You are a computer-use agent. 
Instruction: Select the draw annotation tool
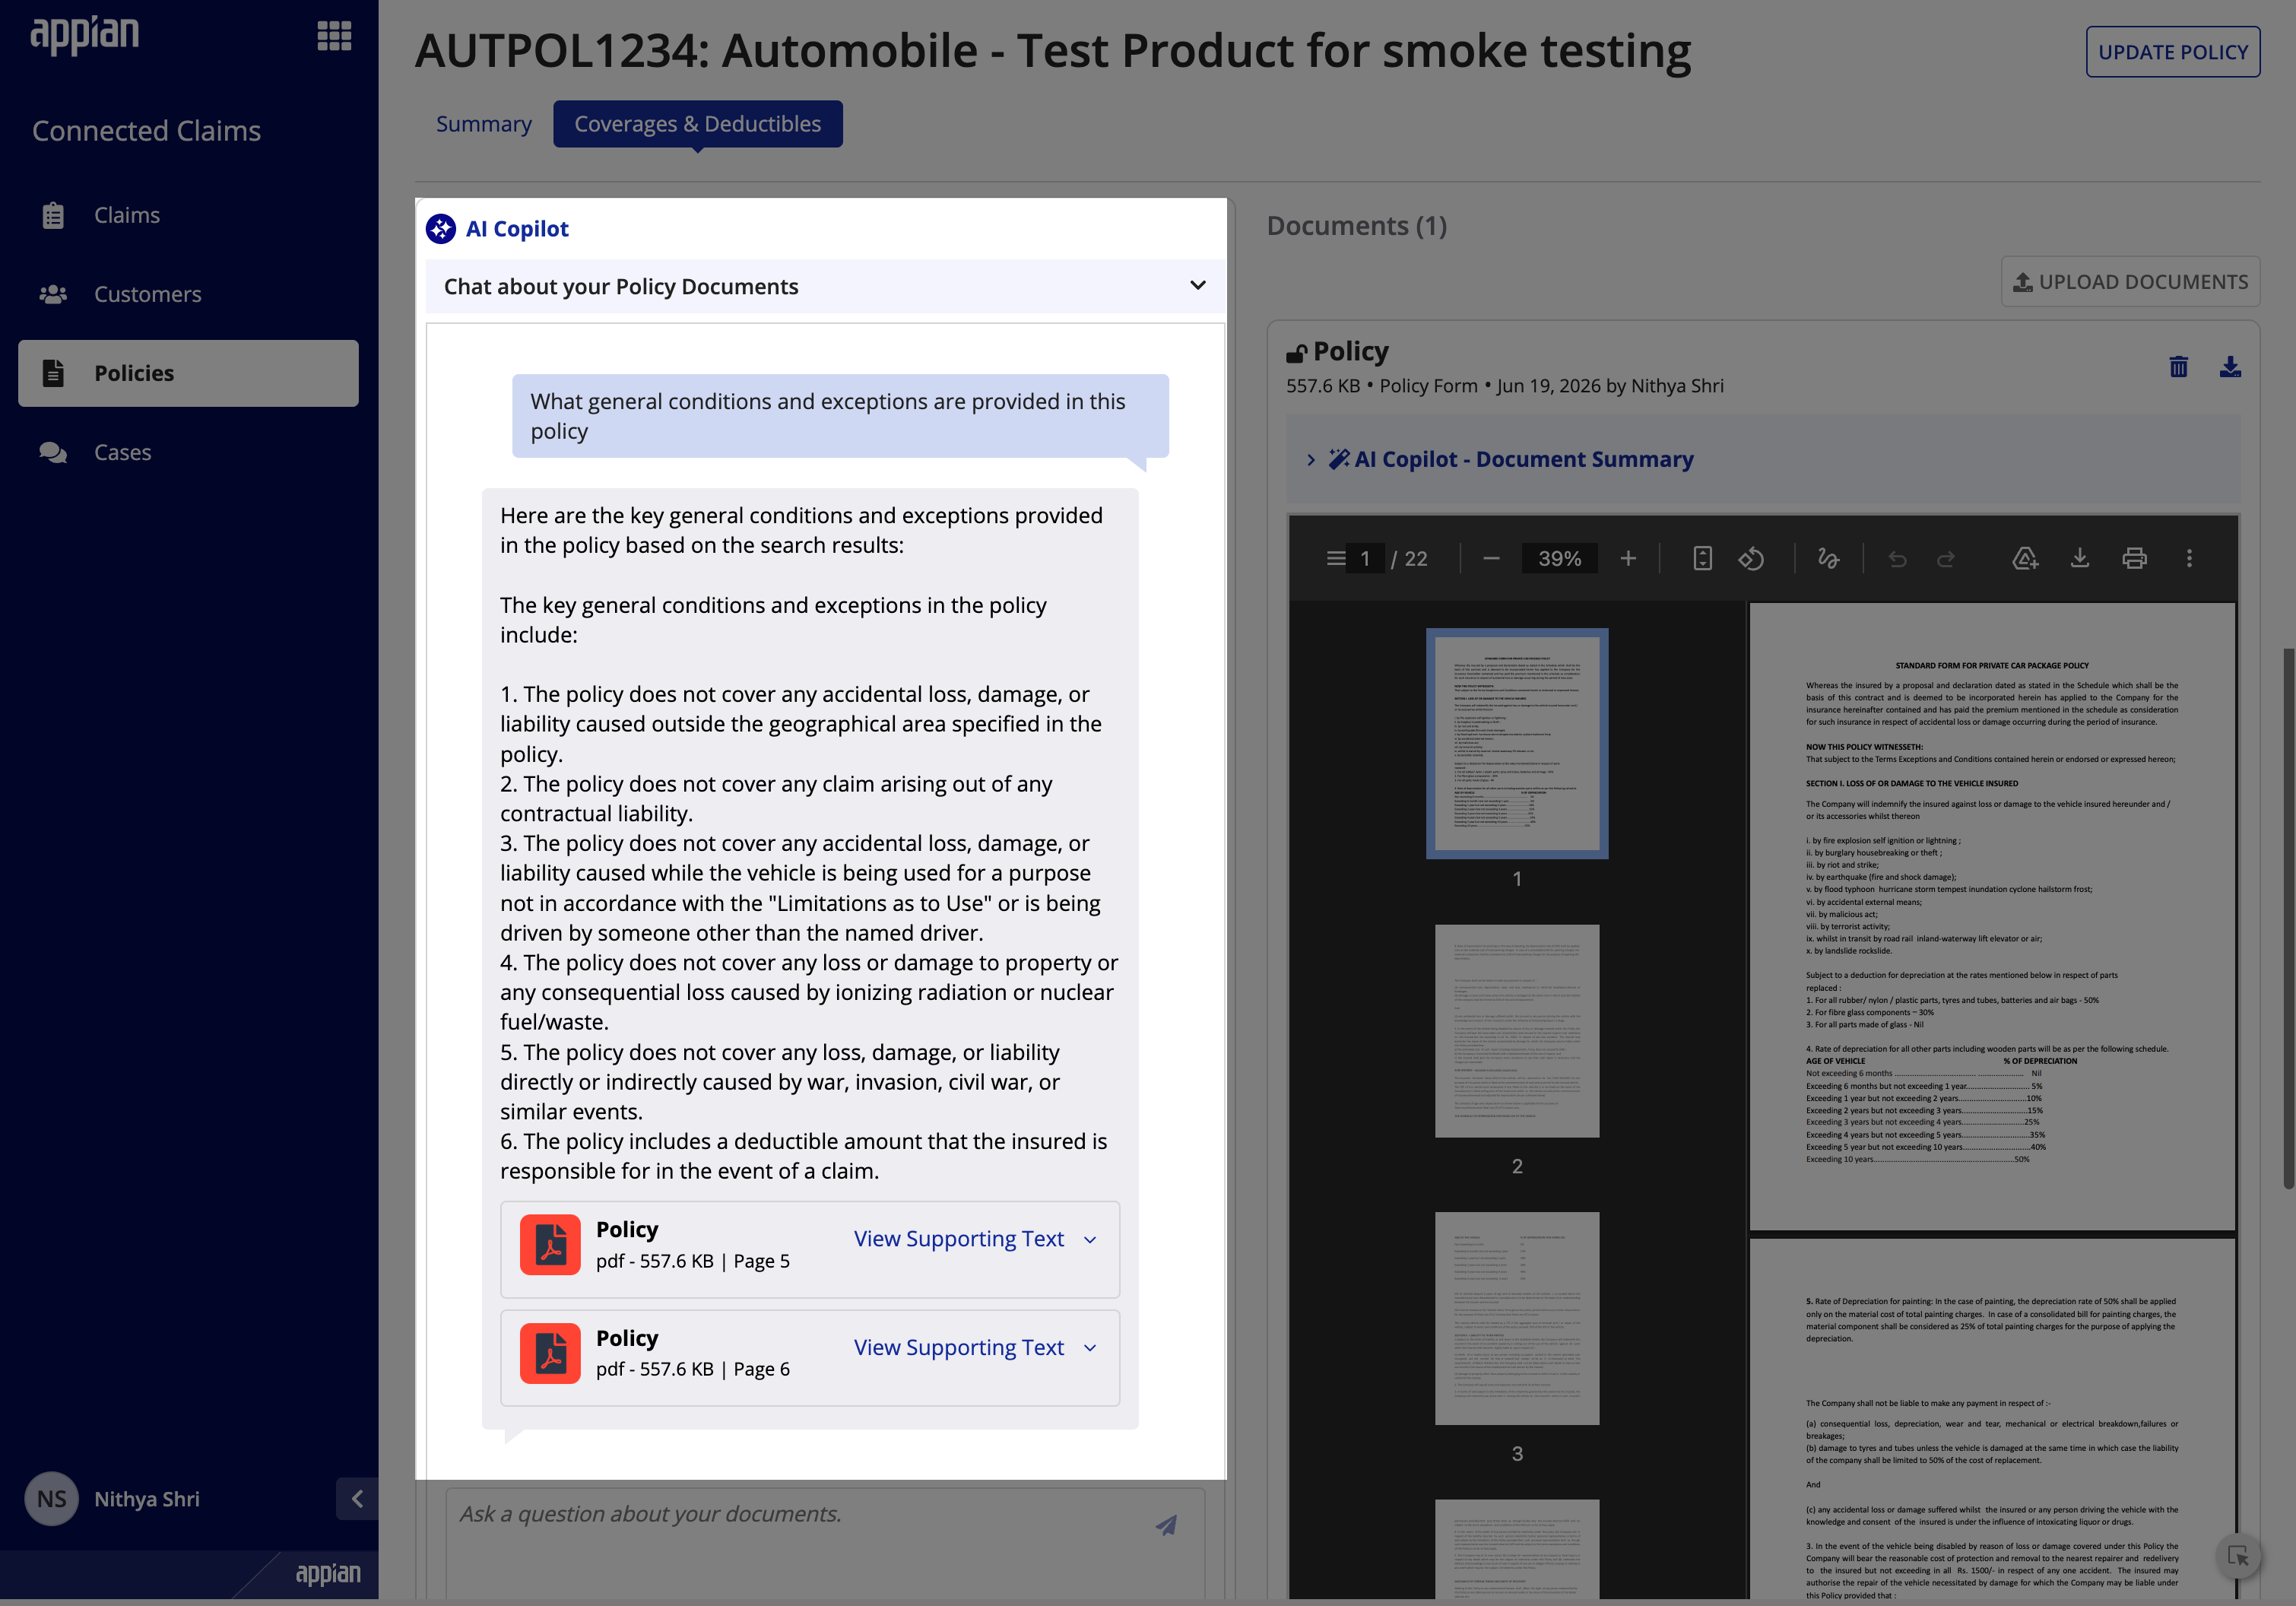[x=1828, y=558]
